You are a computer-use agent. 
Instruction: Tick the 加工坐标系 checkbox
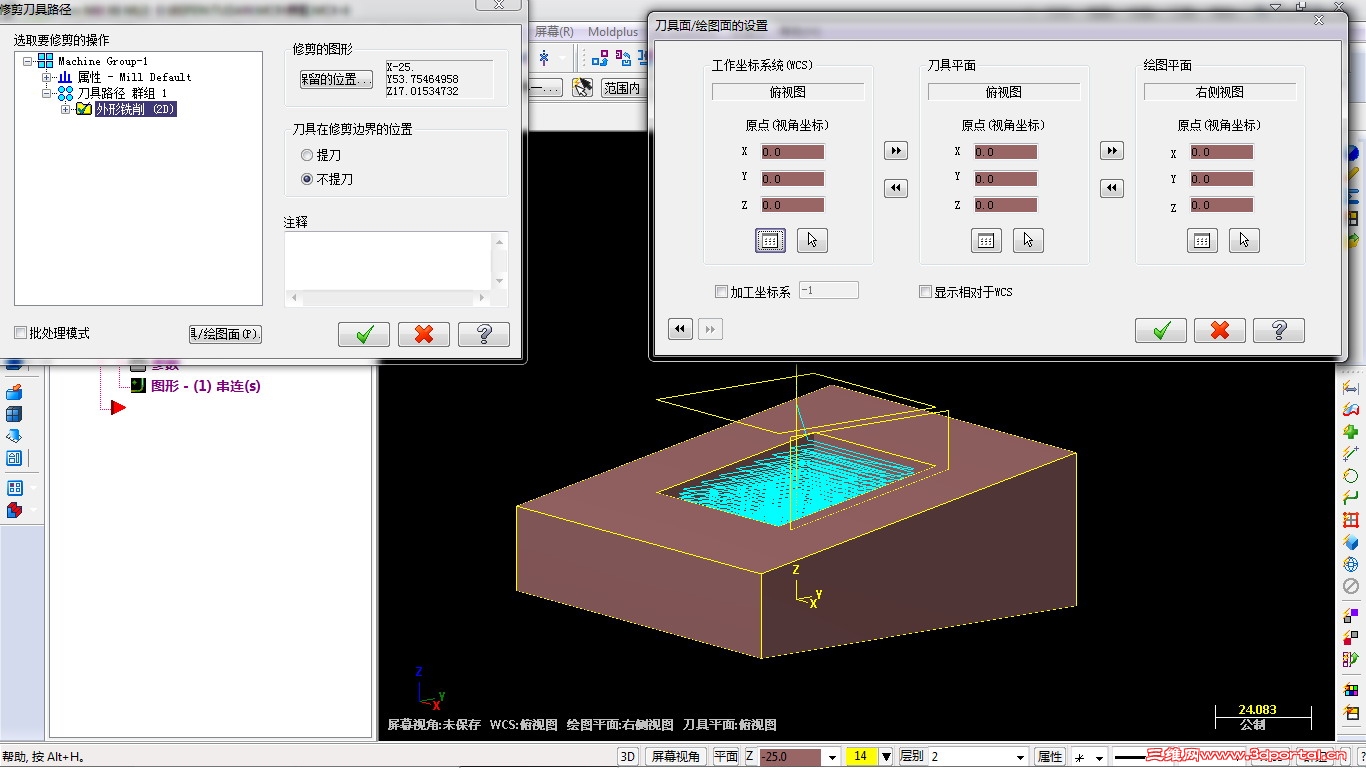(721, 292)
